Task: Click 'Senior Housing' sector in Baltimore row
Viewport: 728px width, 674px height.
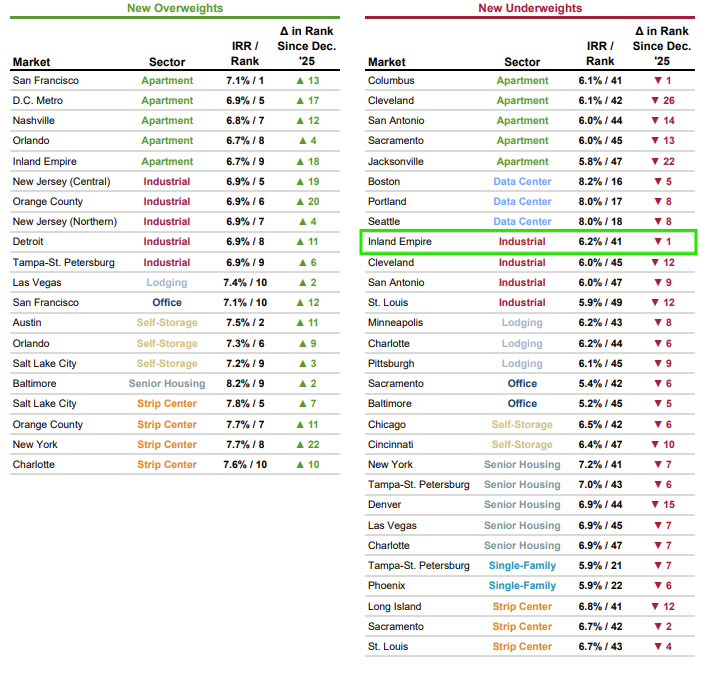Action: pos(167,383)
